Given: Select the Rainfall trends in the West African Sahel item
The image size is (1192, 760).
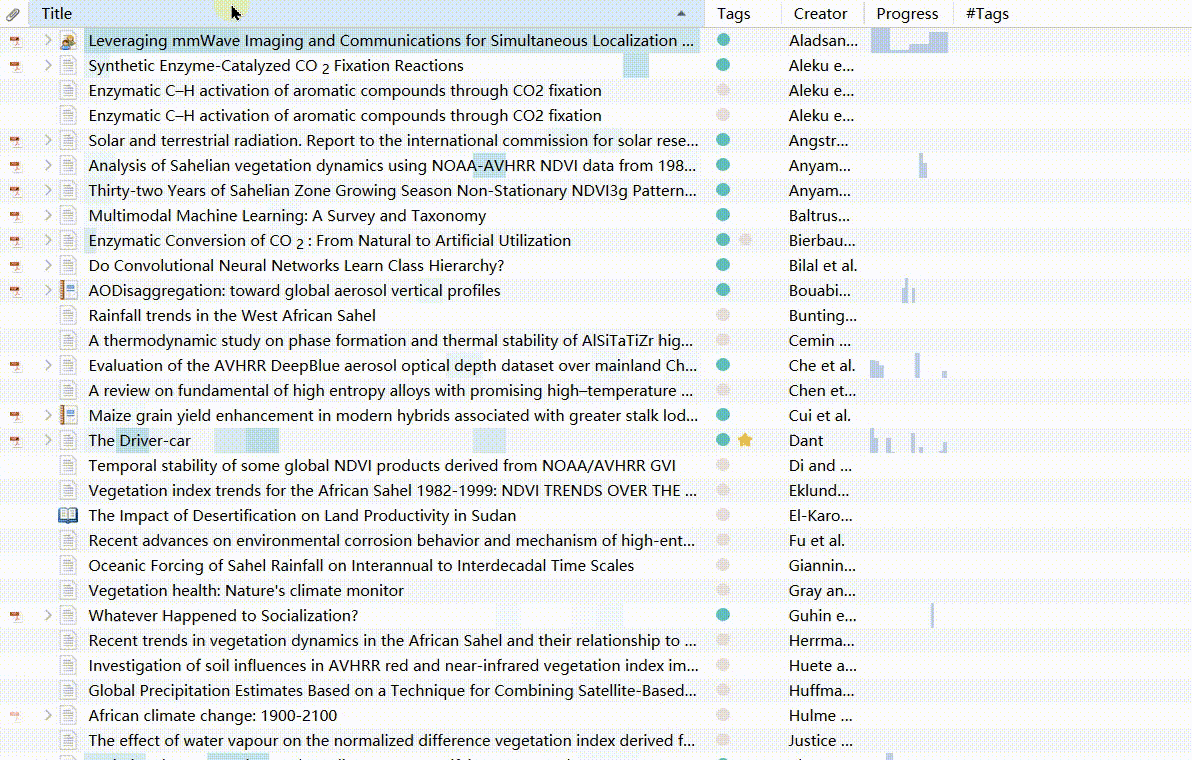Looking at the screenshot, I should pos(232,316).
